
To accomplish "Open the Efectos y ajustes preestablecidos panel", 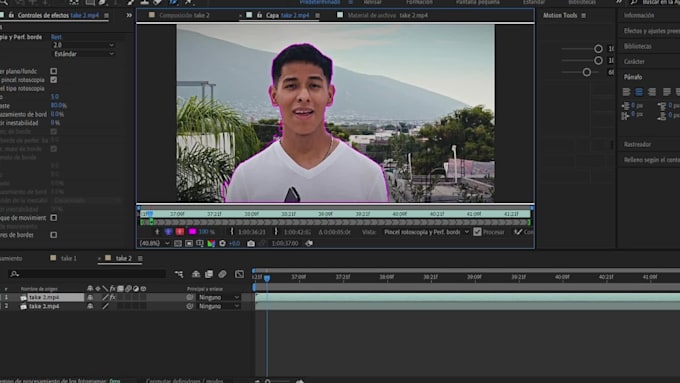I will pos(651,31).
